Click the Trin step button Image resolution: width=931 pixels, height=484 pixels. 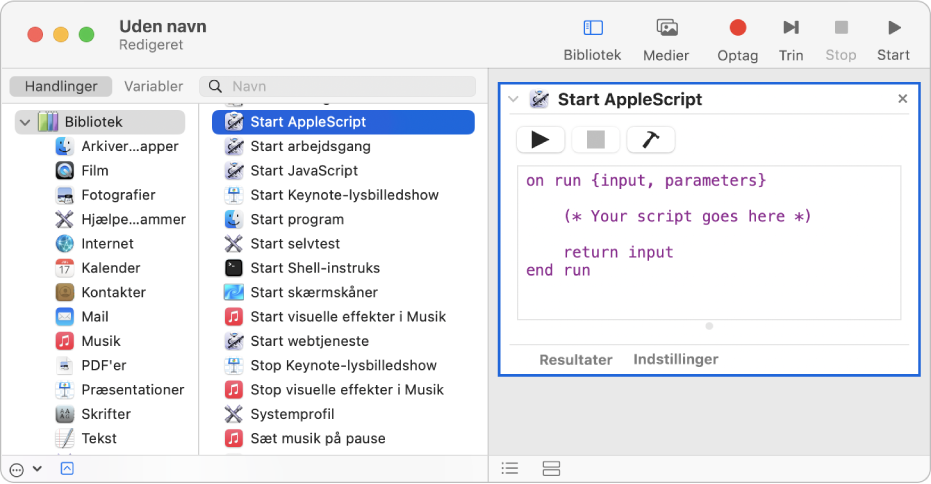(790, 29)
